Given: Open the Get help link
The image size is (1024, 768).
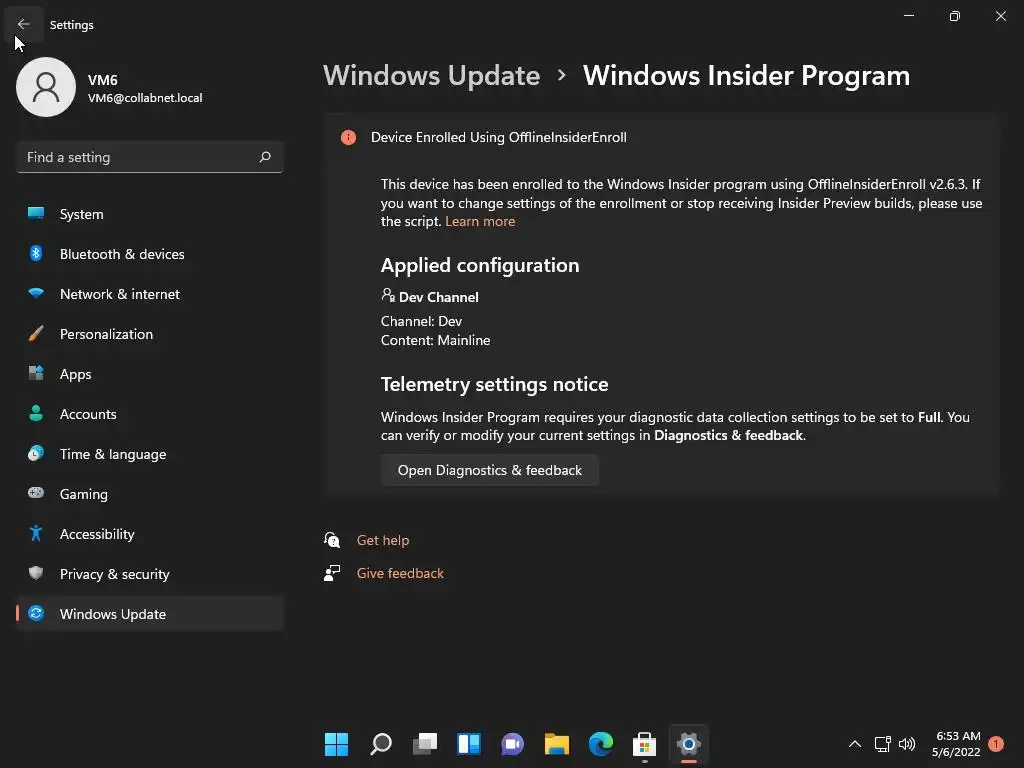Looking at the screenshot, I should pos(383,540).
